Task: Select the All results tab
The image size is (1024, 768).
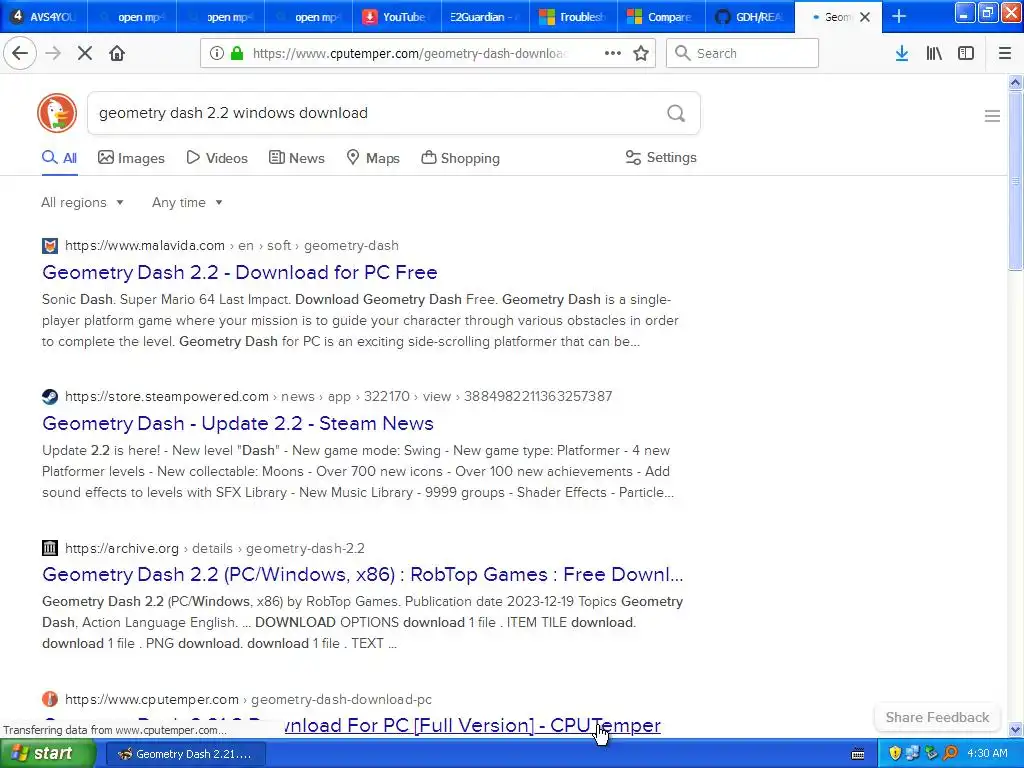Action: (x=59, y=158)
